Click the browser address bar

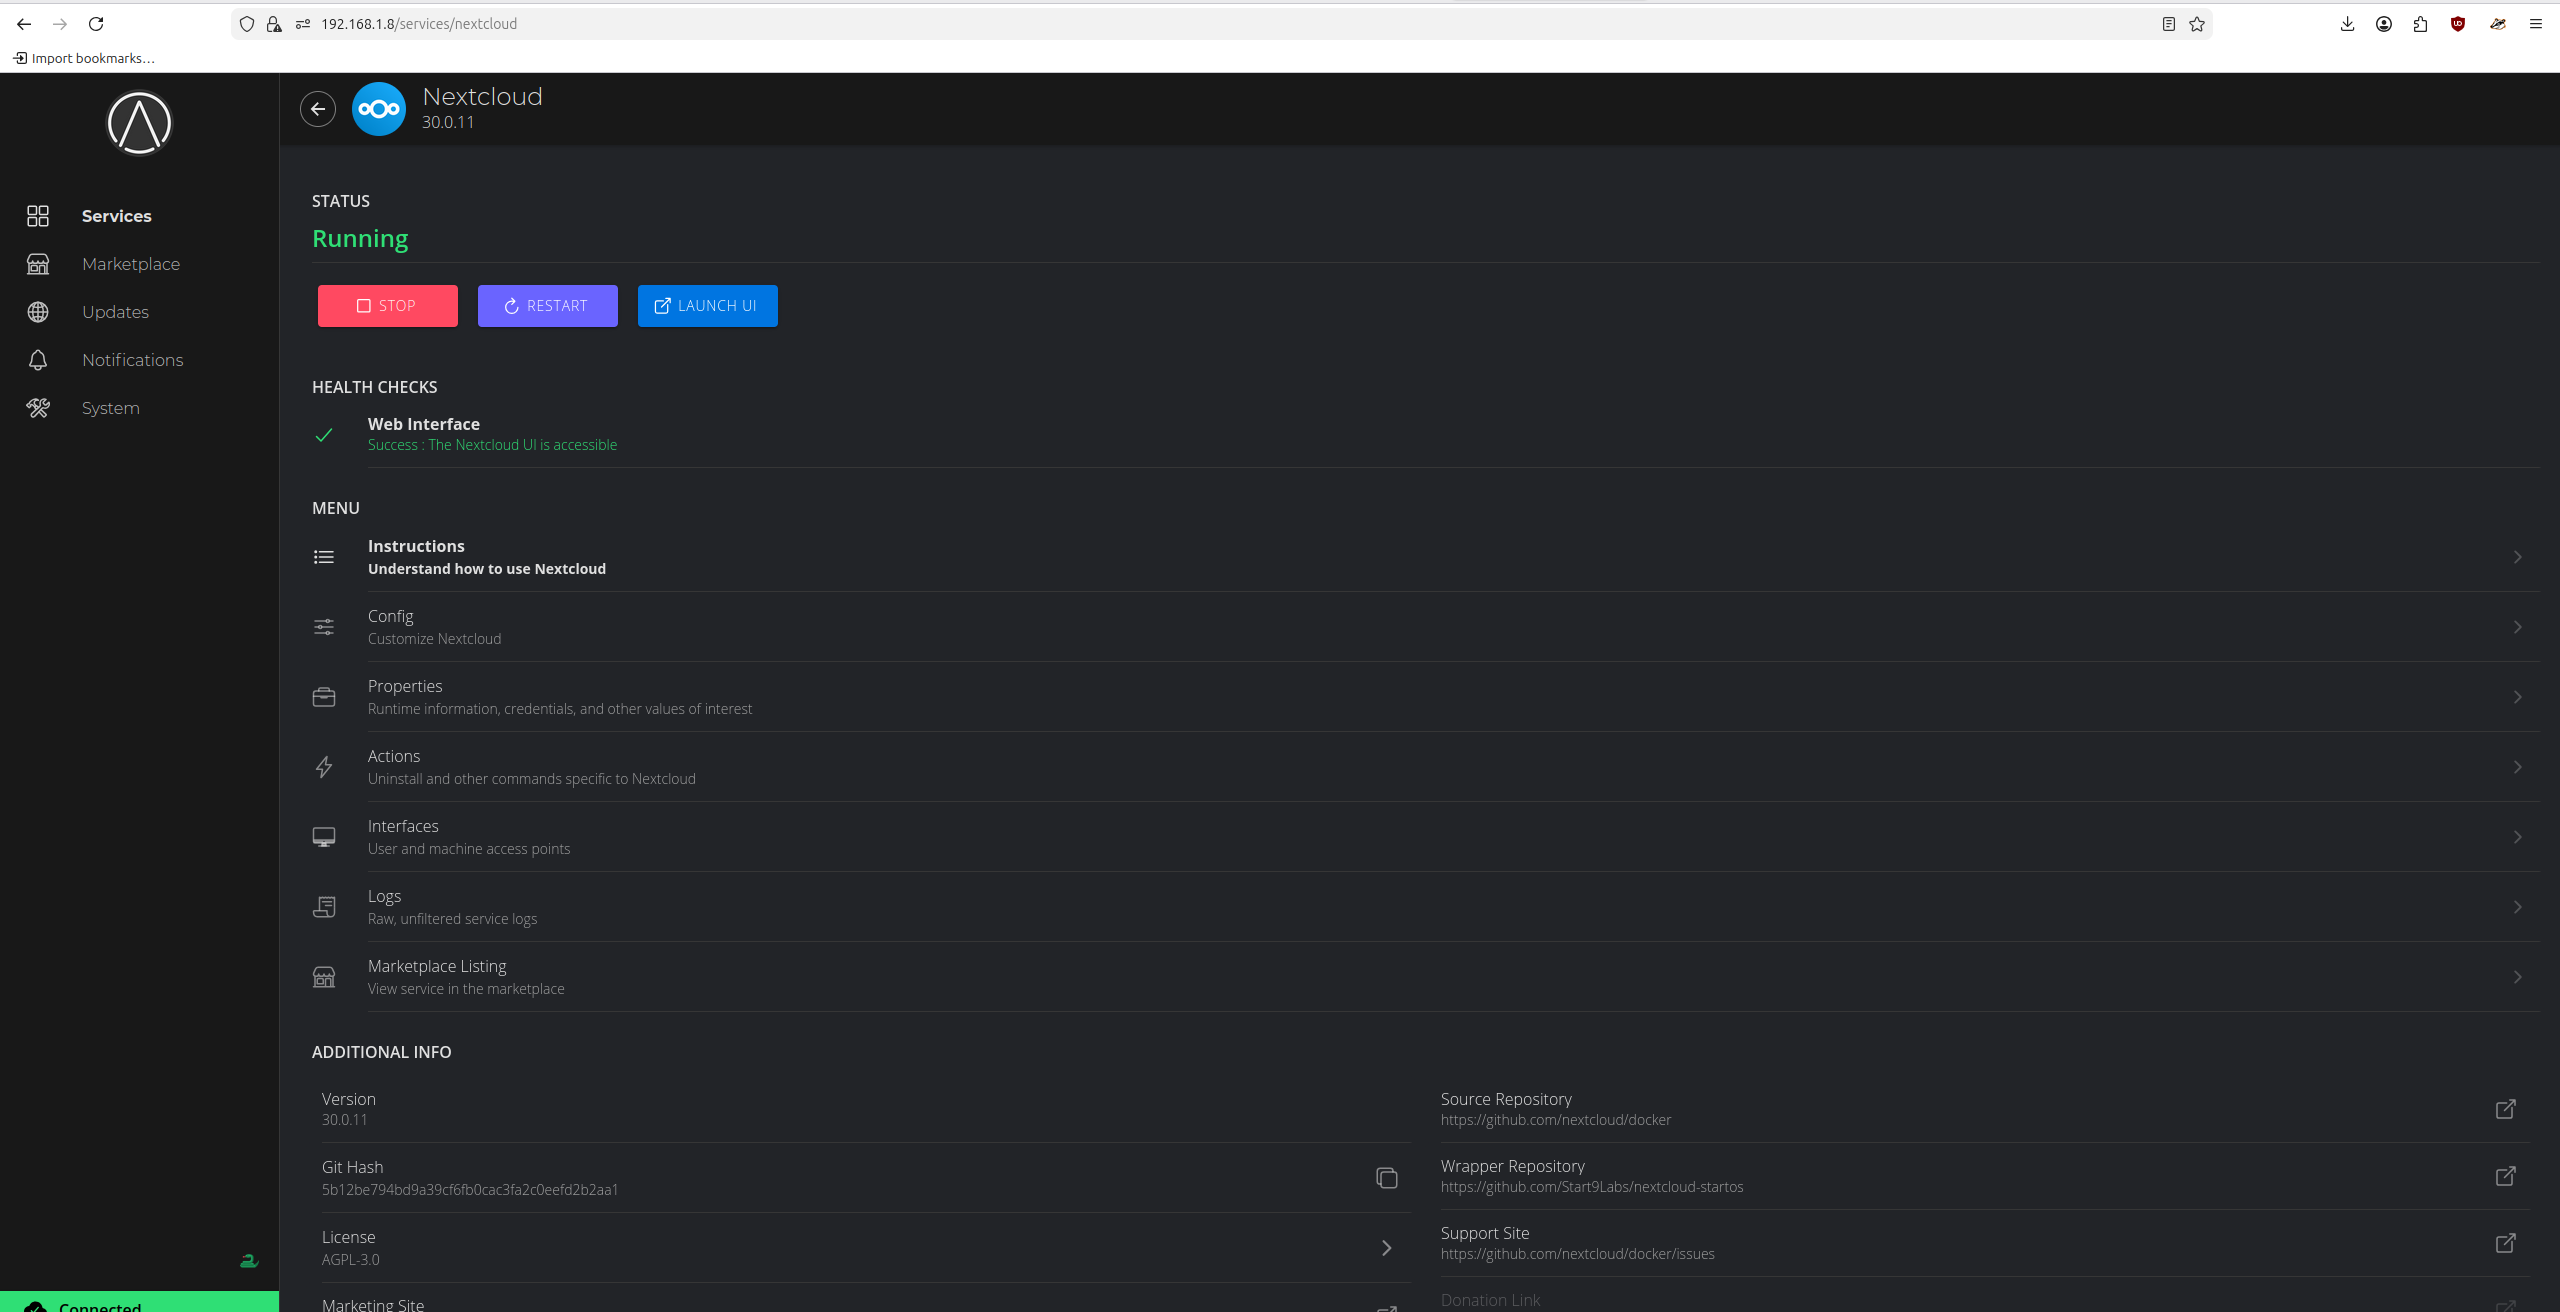[x=1200, y=24]
